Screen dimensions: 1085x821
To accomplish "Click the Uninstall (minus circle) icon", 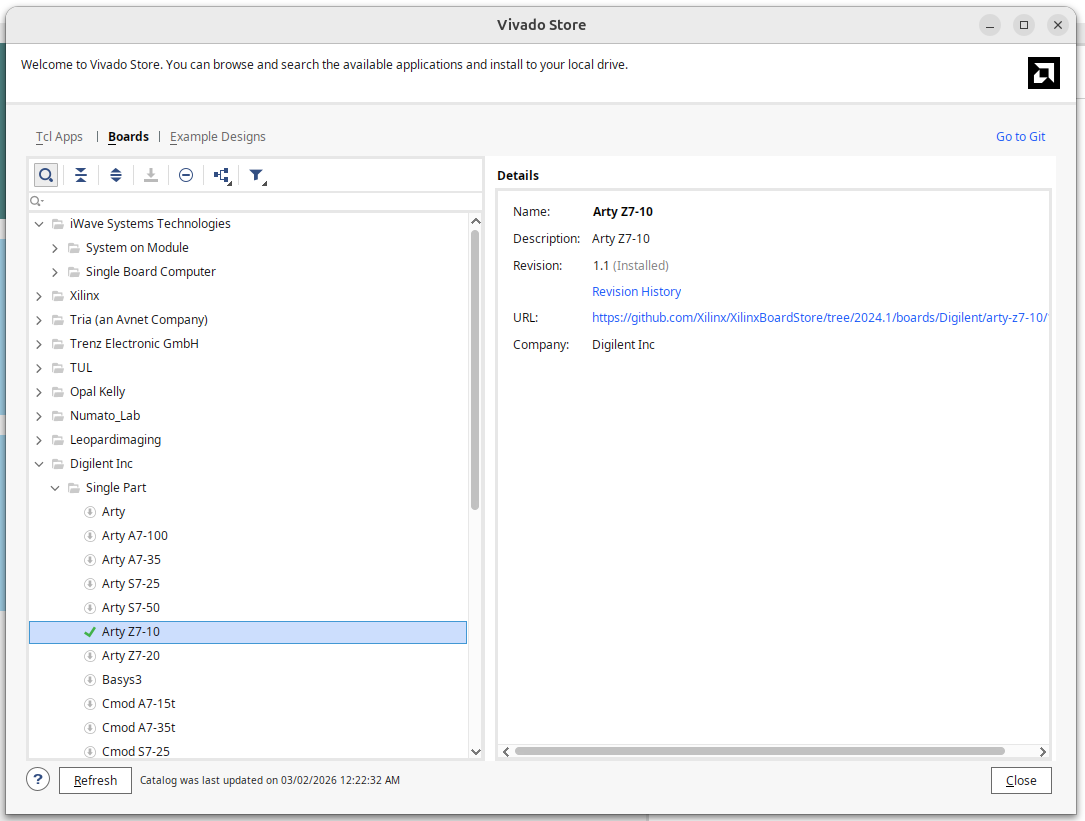I will pos(186,175).
